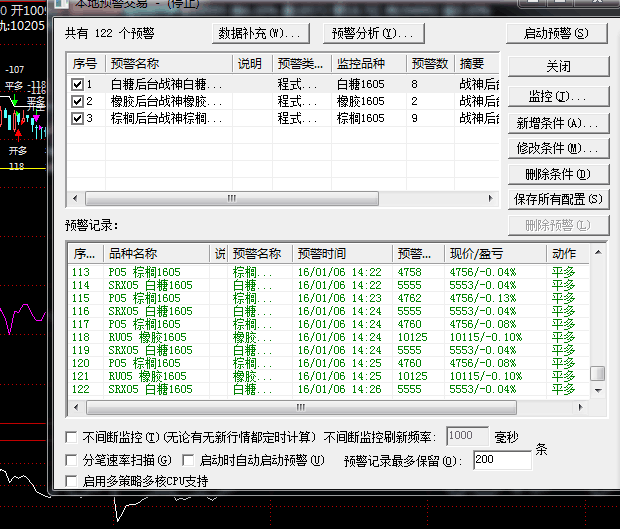620x529 pixels.
Task: Click 修改条件 to edit the condition
Action: coord(557,149)
